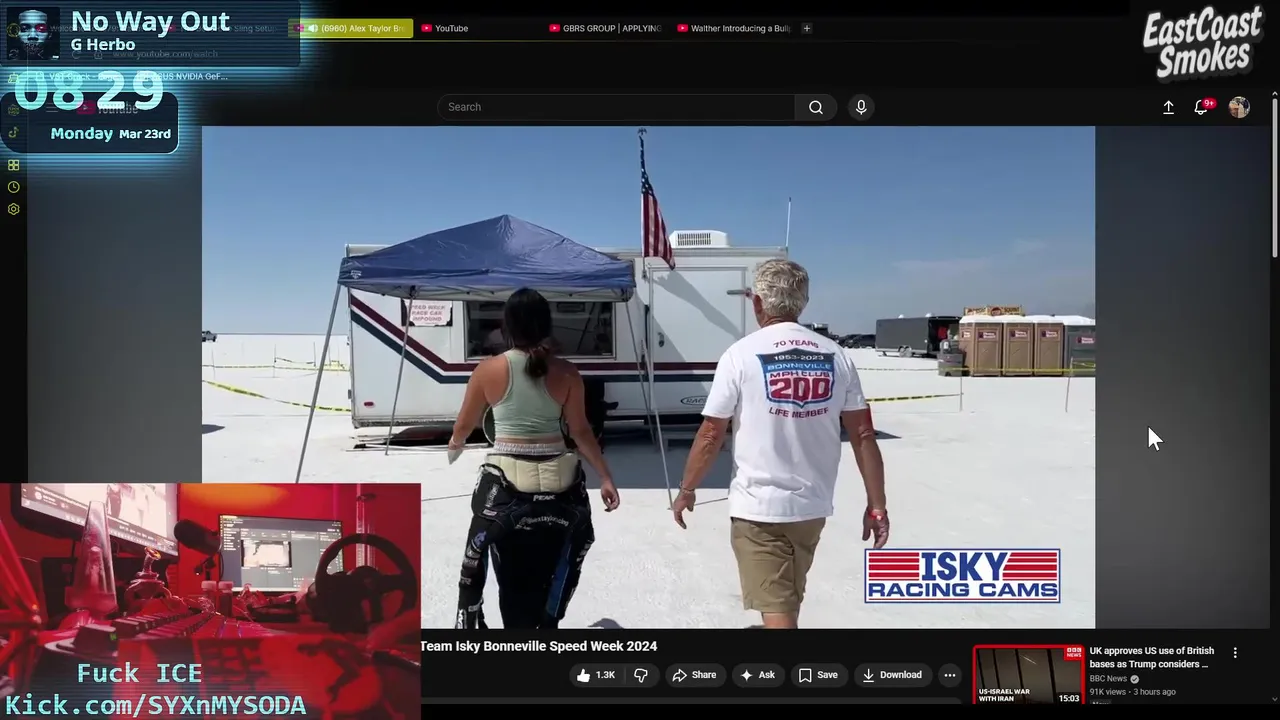Viewport: 1280px width, 720px height.
Task: Open options menu for the BBC News video
Action: (x=1235, y=652)
